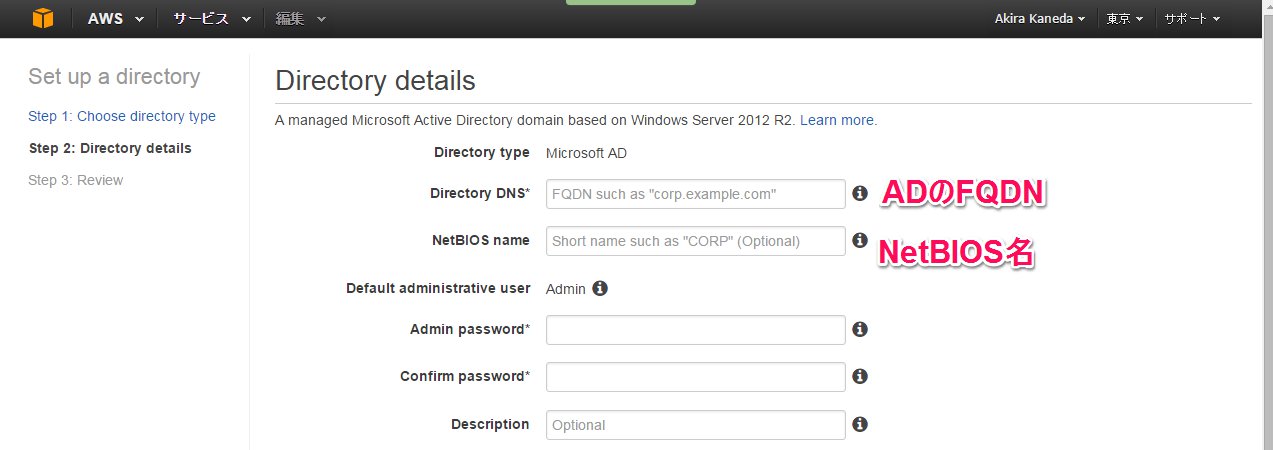
Task: Open the 東京 region selector
Action: coord(1125,19)
